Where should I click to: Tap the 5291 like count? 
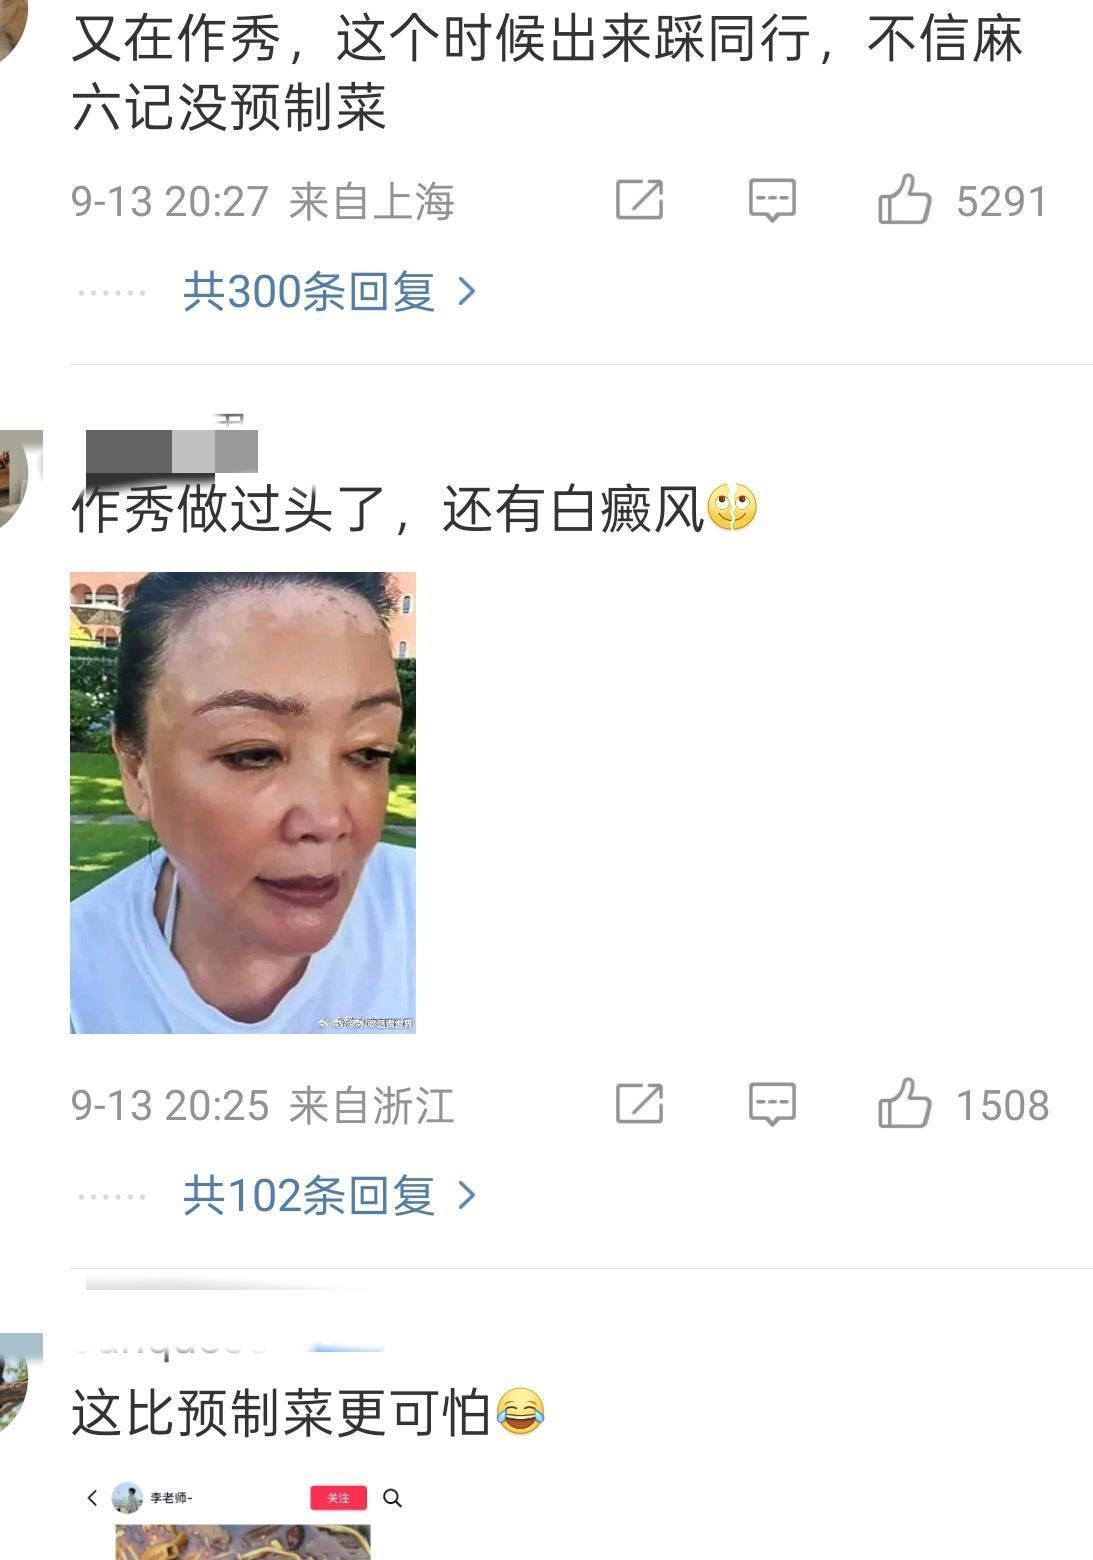(1001, 202)
